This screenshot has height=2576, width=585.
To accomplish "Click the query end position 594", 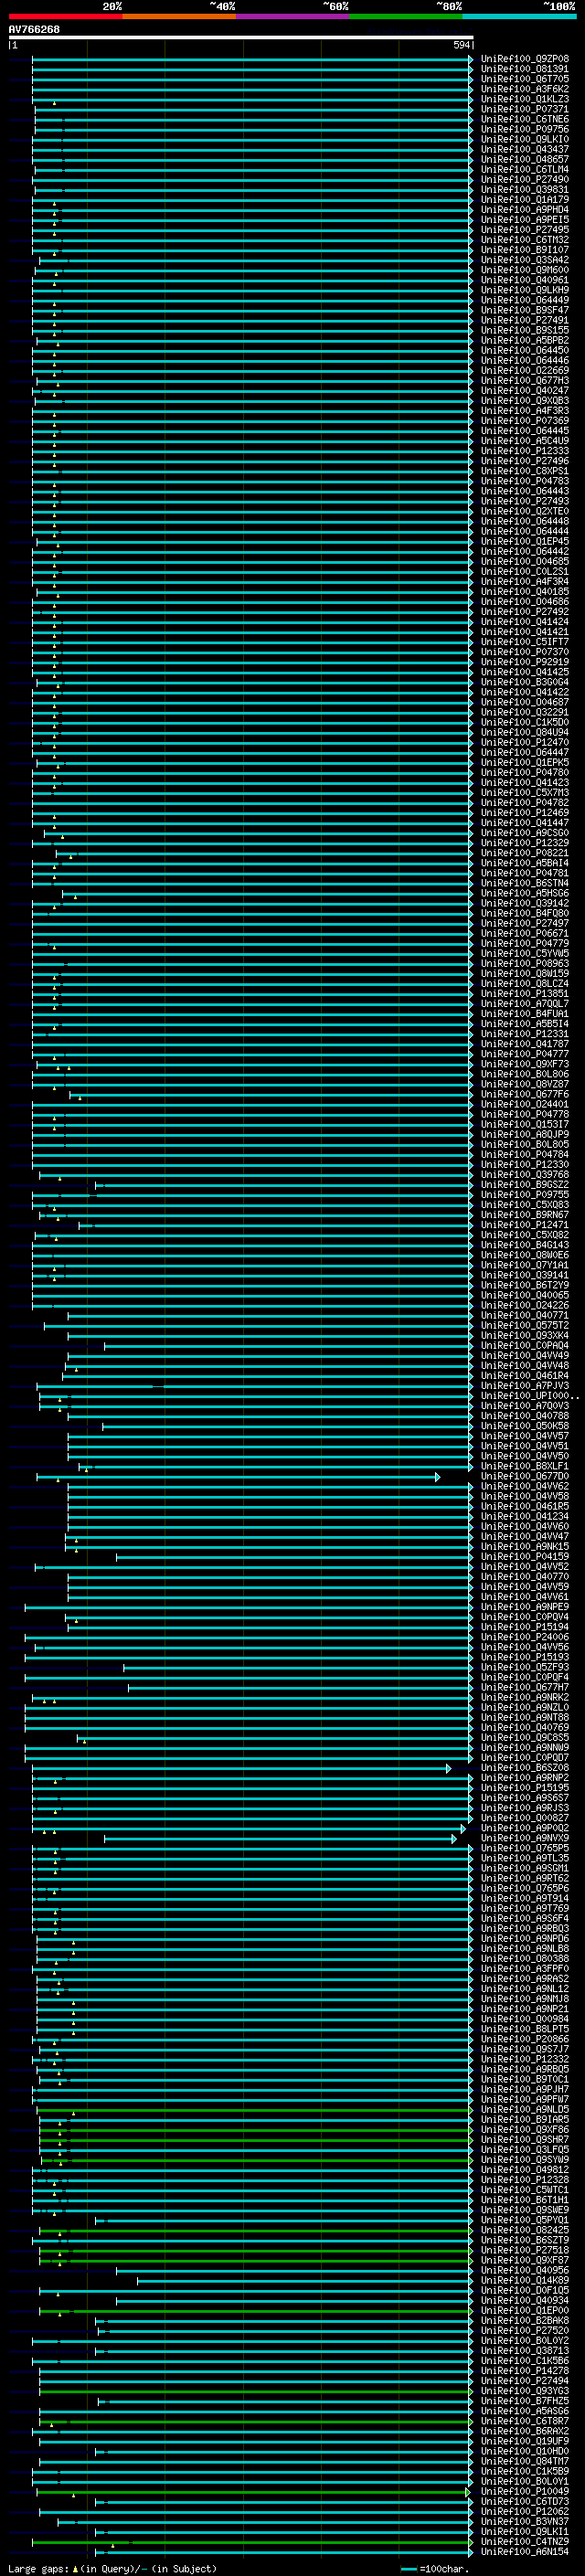I will click(x=462, y=46).
